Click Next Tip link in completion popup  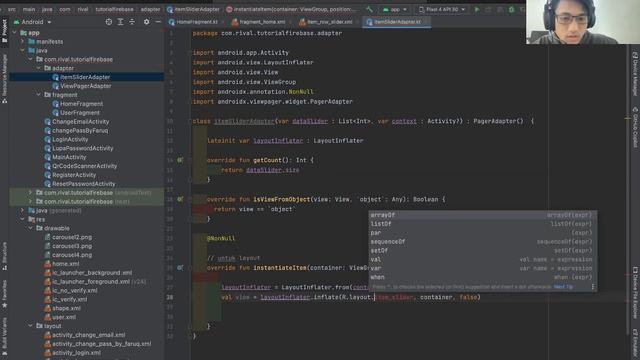tap(563, 287)
